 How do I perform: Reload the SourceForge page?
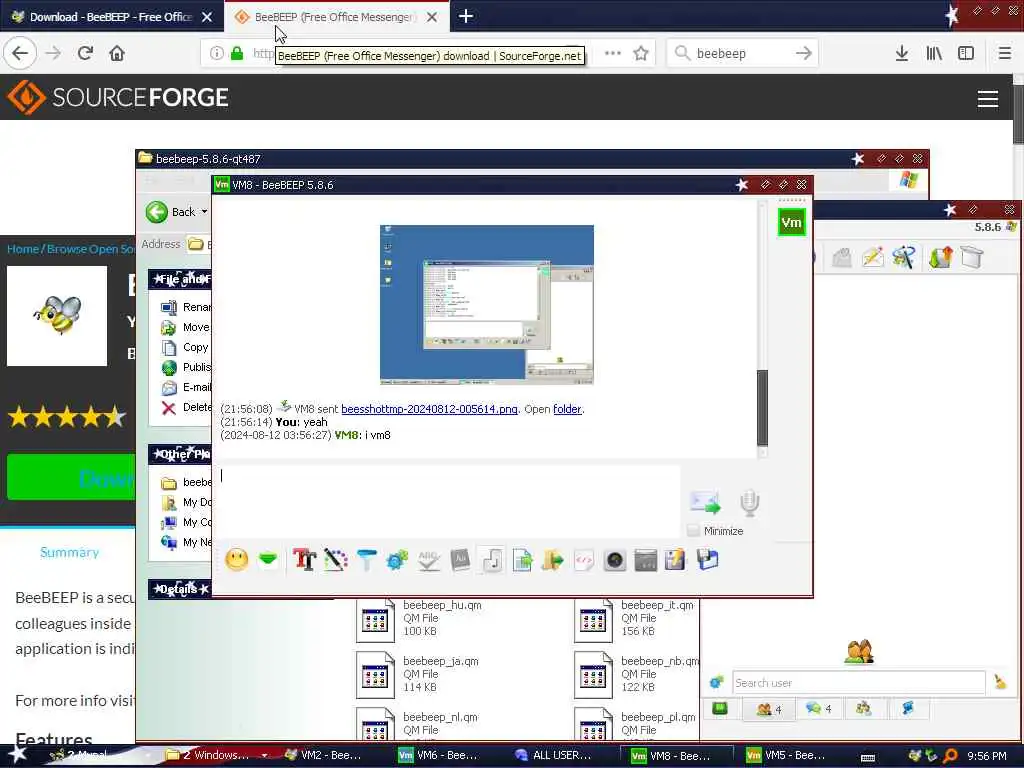click(85, 53)
